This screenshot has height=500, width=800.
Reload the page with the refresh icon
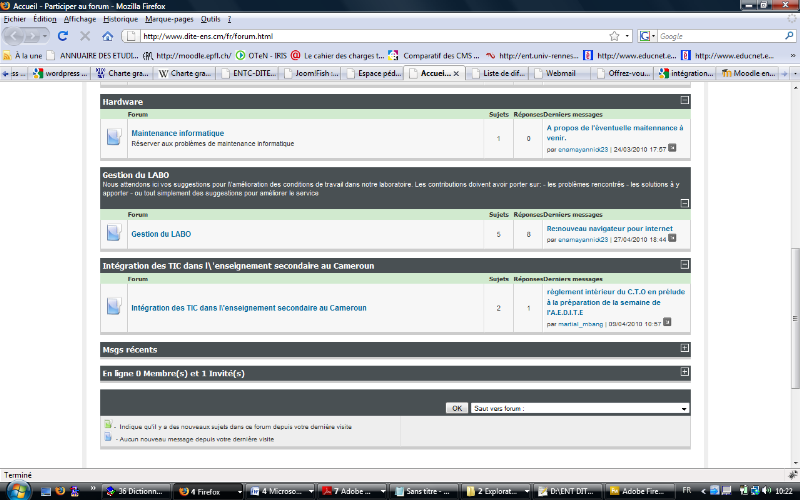(x=63, y=36)
